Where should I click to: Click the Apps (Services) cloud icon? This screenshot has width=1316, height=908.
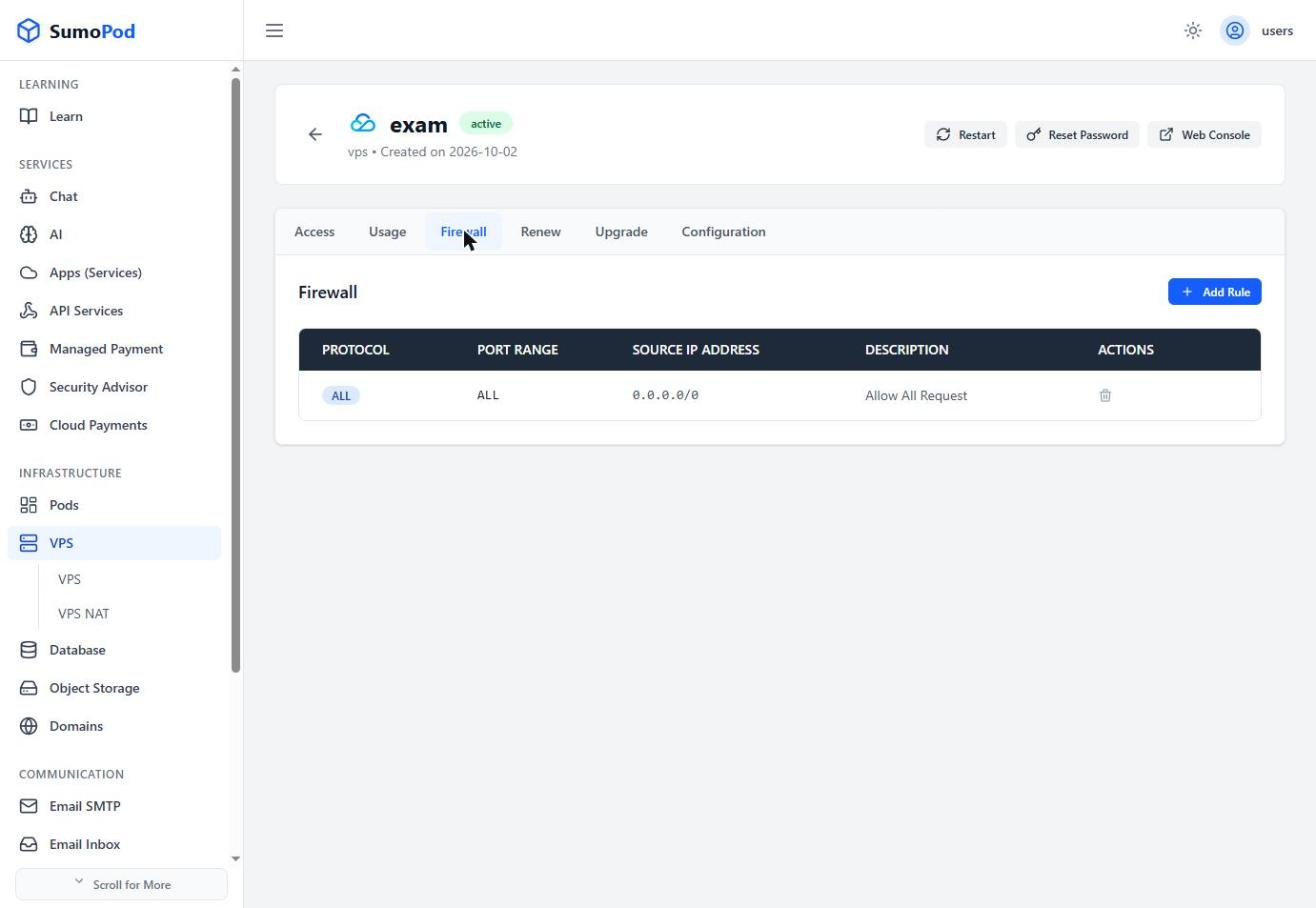coord(29,272)
